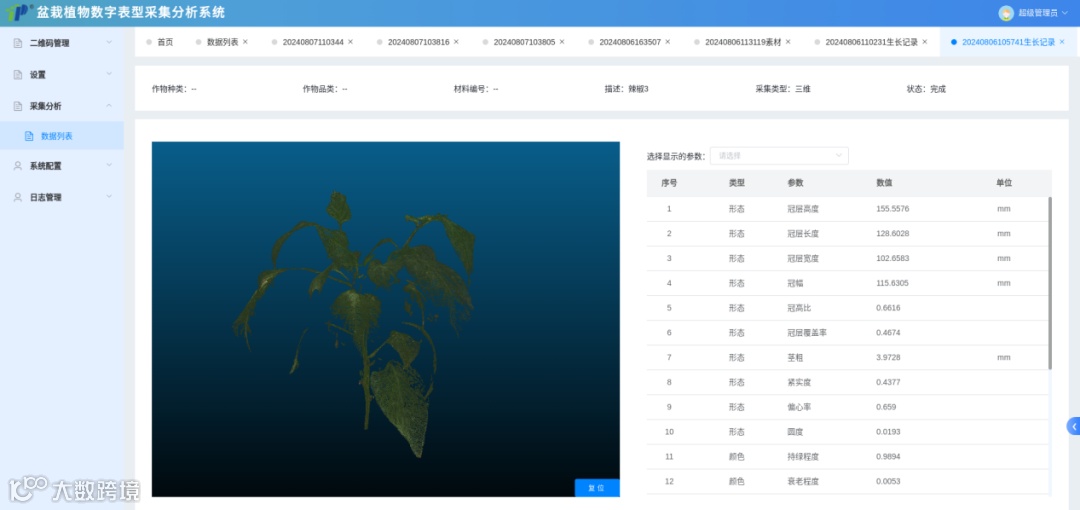
Task: Open the 系统配置 sidebar menu
Action: (x=62, y=166)
